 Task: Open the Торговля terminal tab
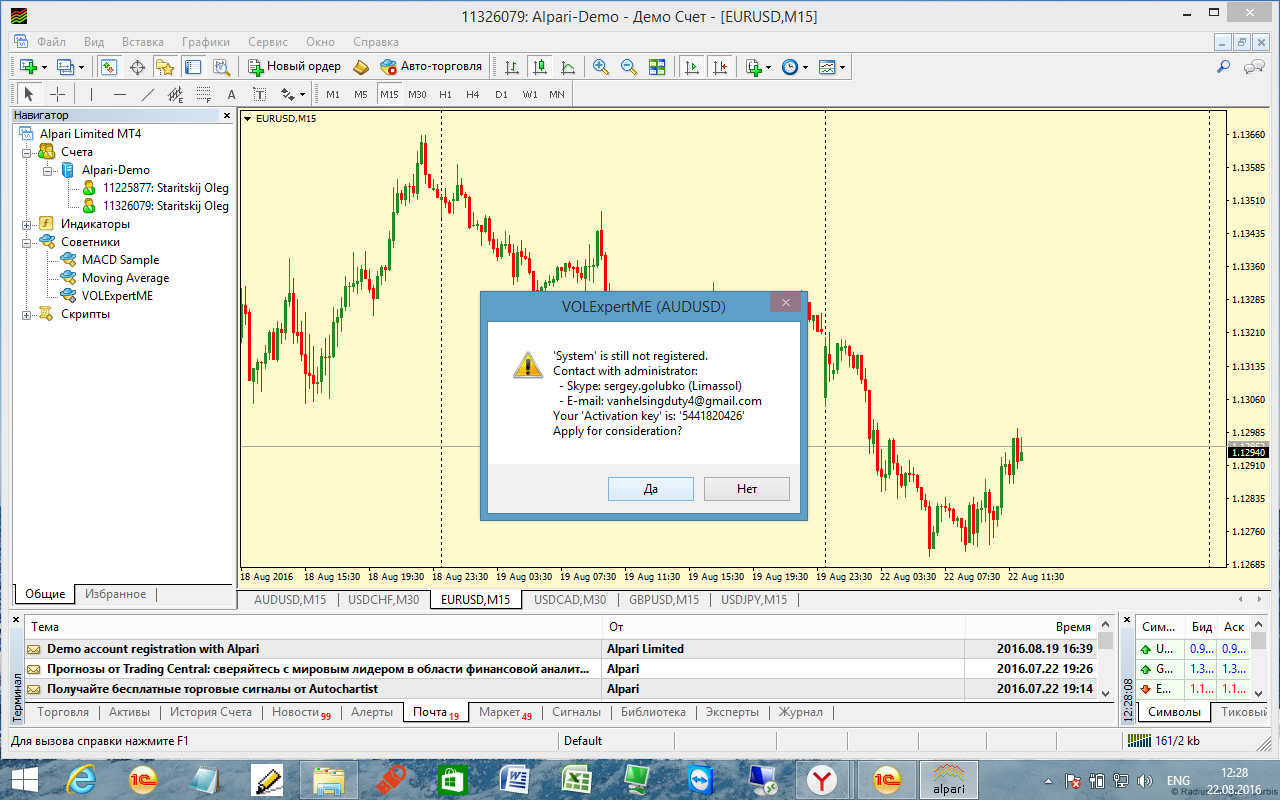tap(63, 712)
